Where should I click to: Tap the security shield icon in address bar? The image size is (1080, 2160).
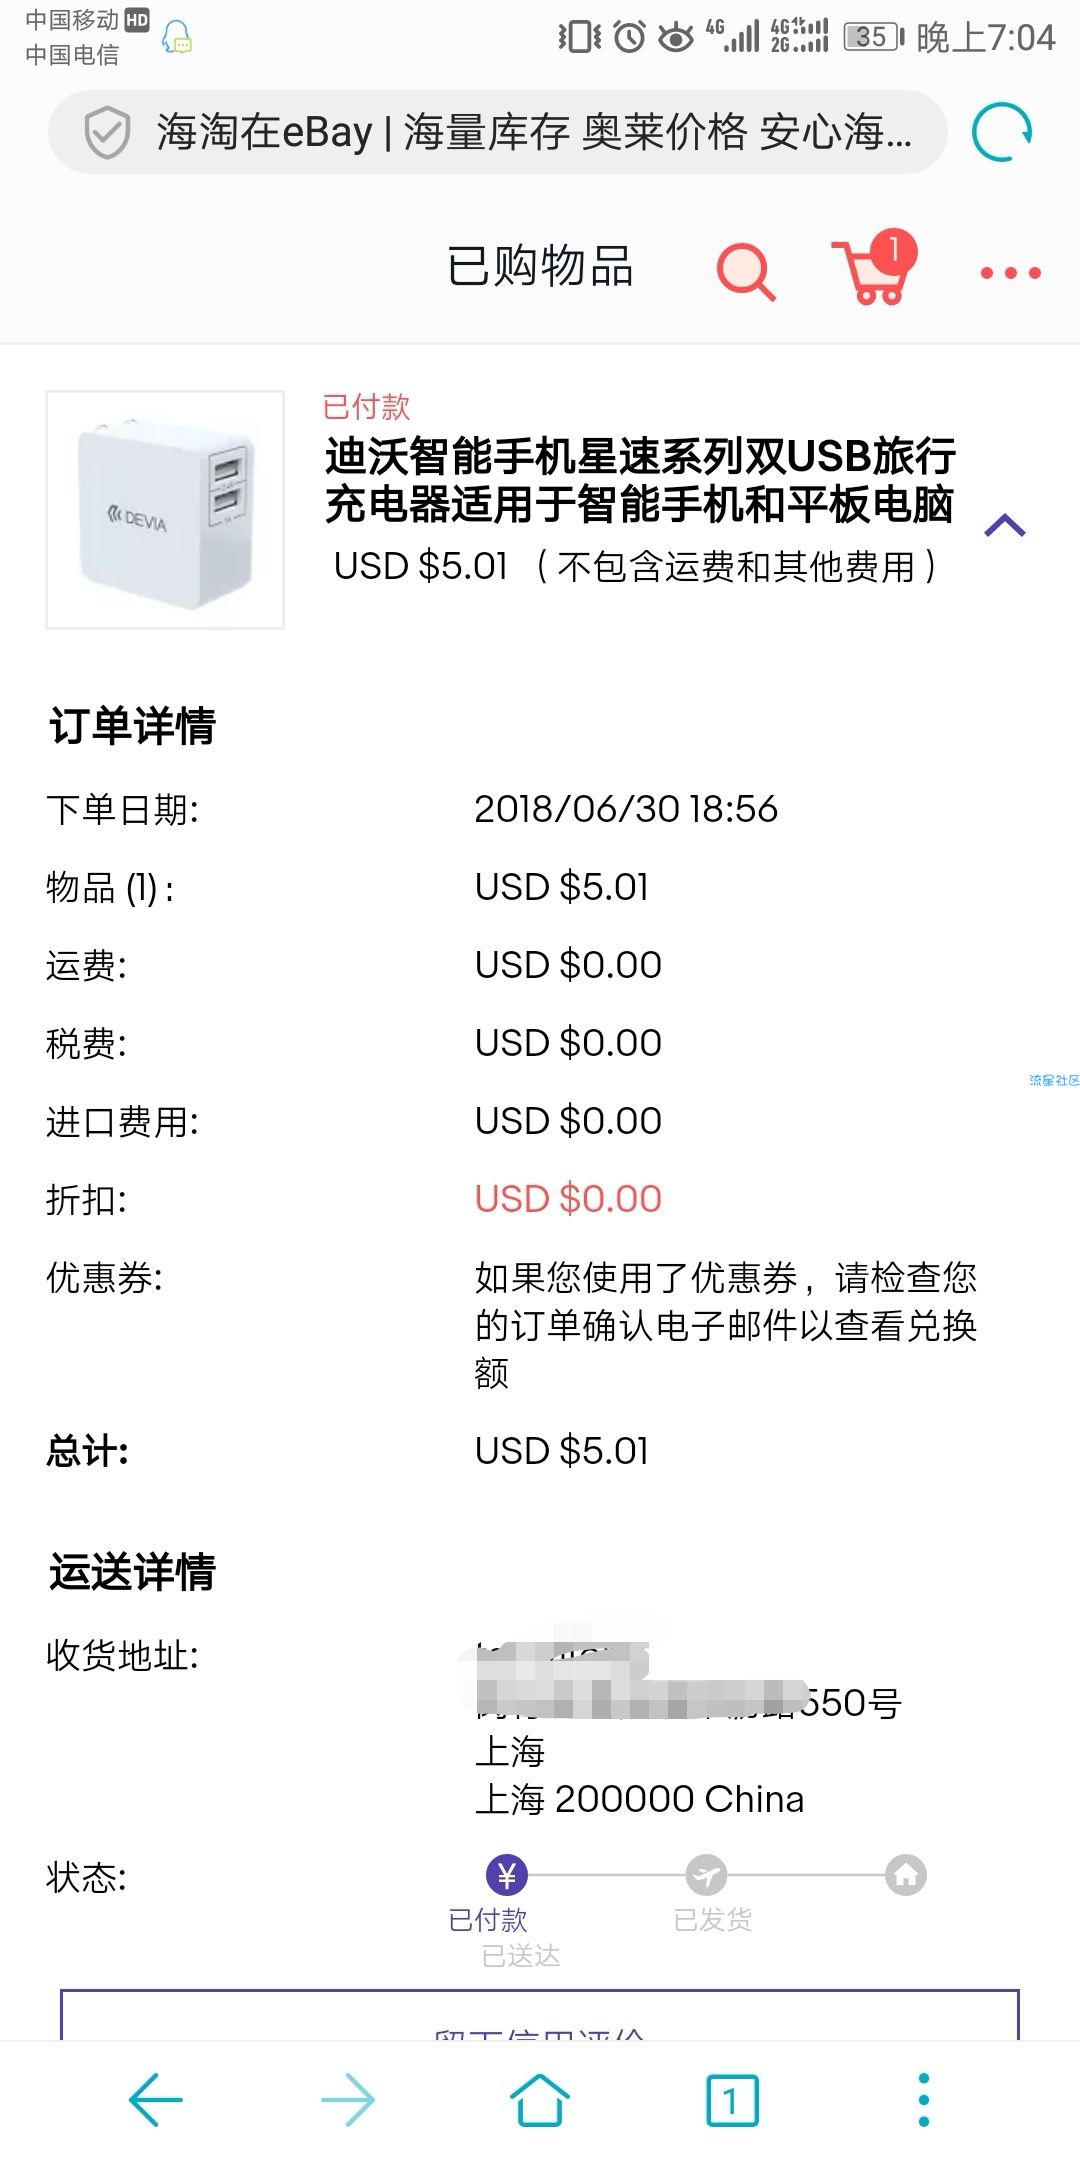click(106, 132)
